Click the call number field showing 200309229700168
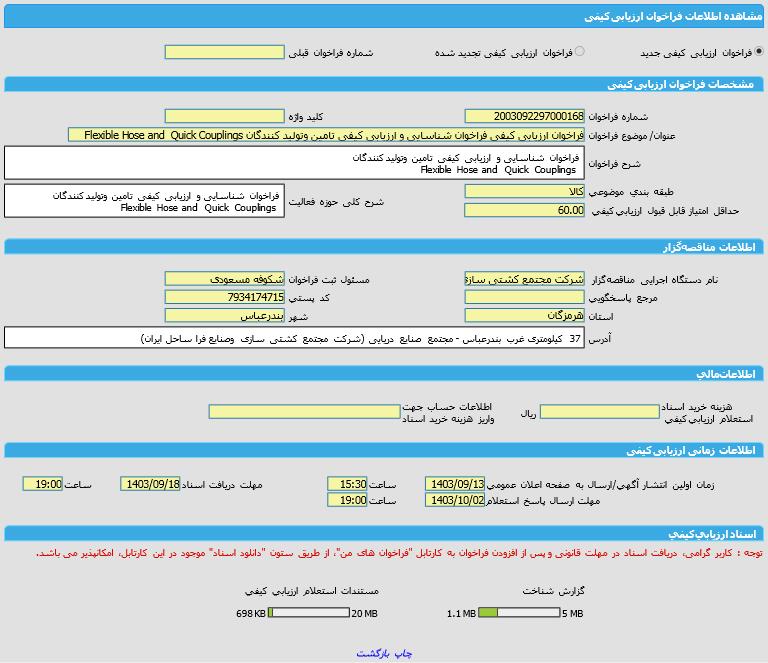The width and height of the screenshot is (768, 663). coord(525,116)
